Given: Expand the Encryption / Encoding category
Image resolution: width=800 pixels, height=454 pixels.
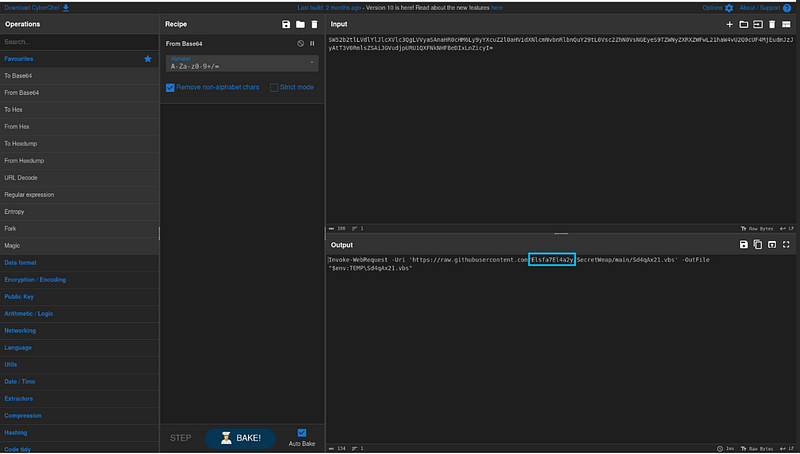Looking at the screenshot, I should [80, 280].
